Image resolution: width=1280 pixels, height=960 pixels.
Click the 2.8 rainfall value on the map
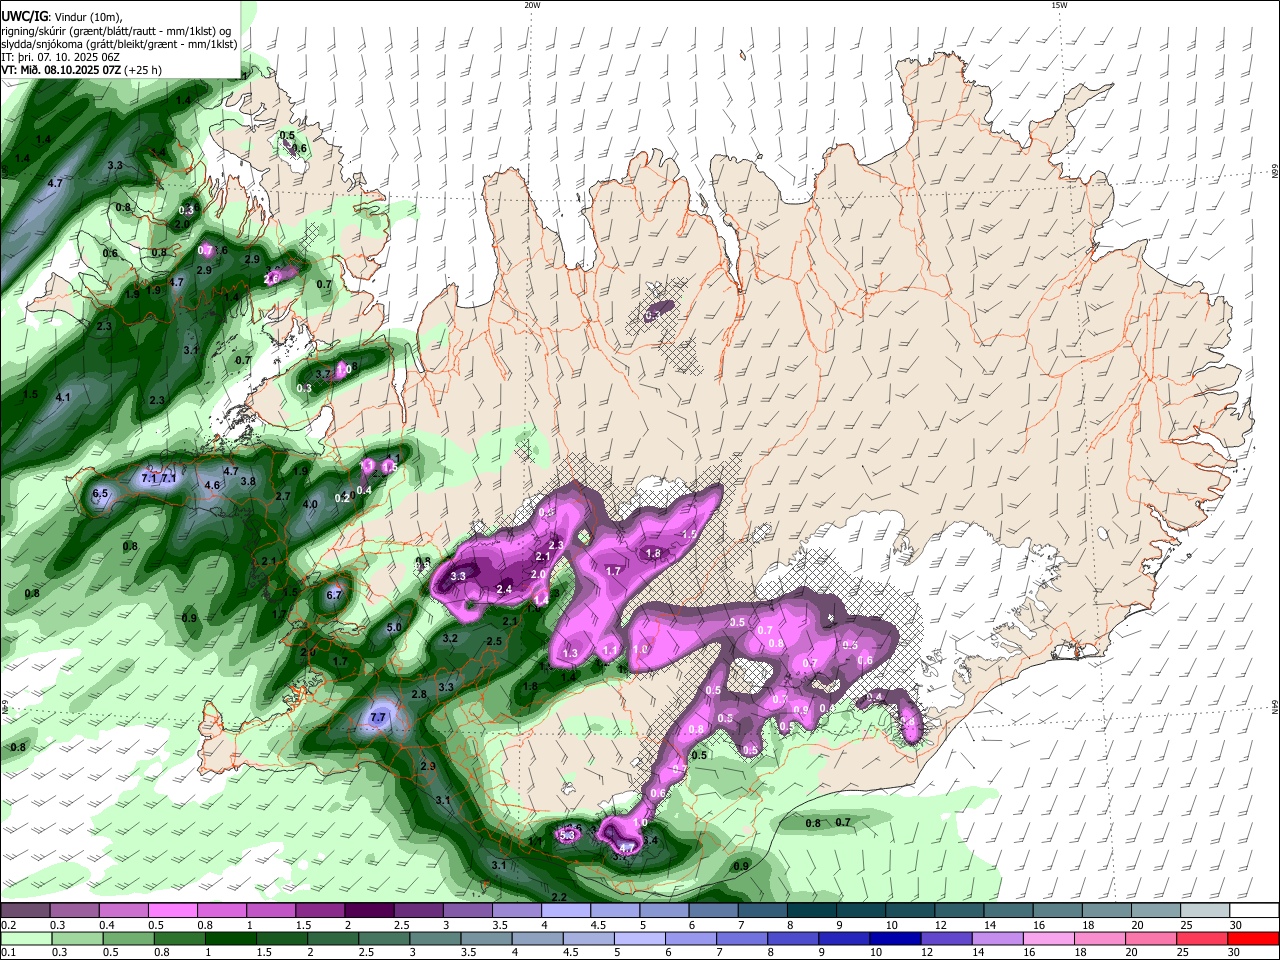pyautogui.click(x=419, y=694)
